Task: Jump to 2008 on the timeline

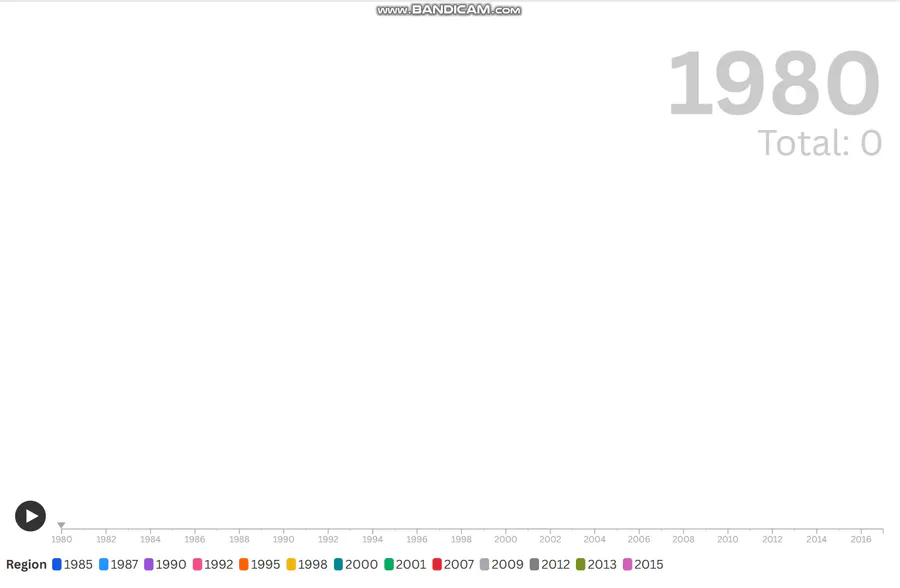Action: tap(683, 539)
